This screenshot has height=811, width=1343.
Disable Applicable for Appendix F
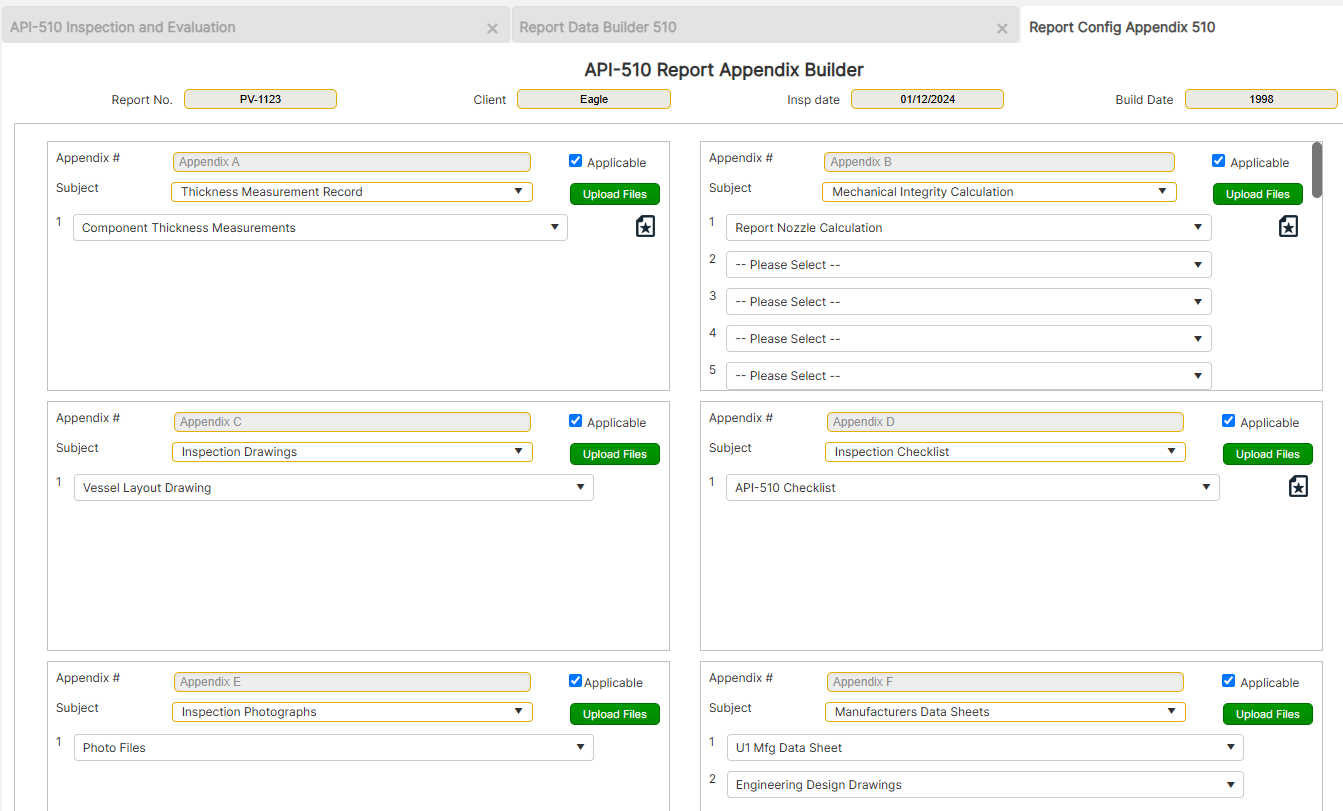1228,680
